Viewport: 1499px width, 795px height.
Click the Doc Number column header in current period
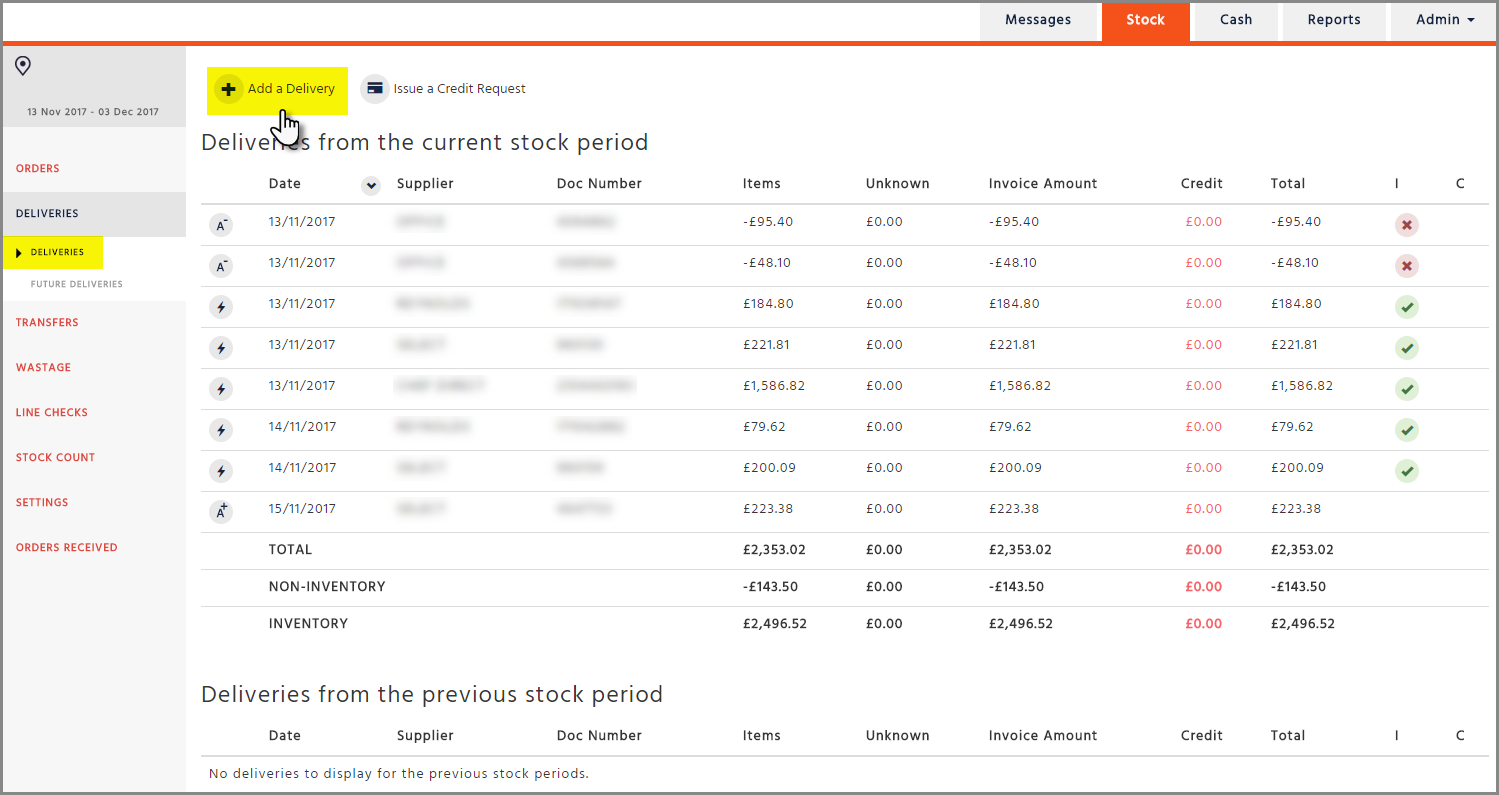pos(599,183)
